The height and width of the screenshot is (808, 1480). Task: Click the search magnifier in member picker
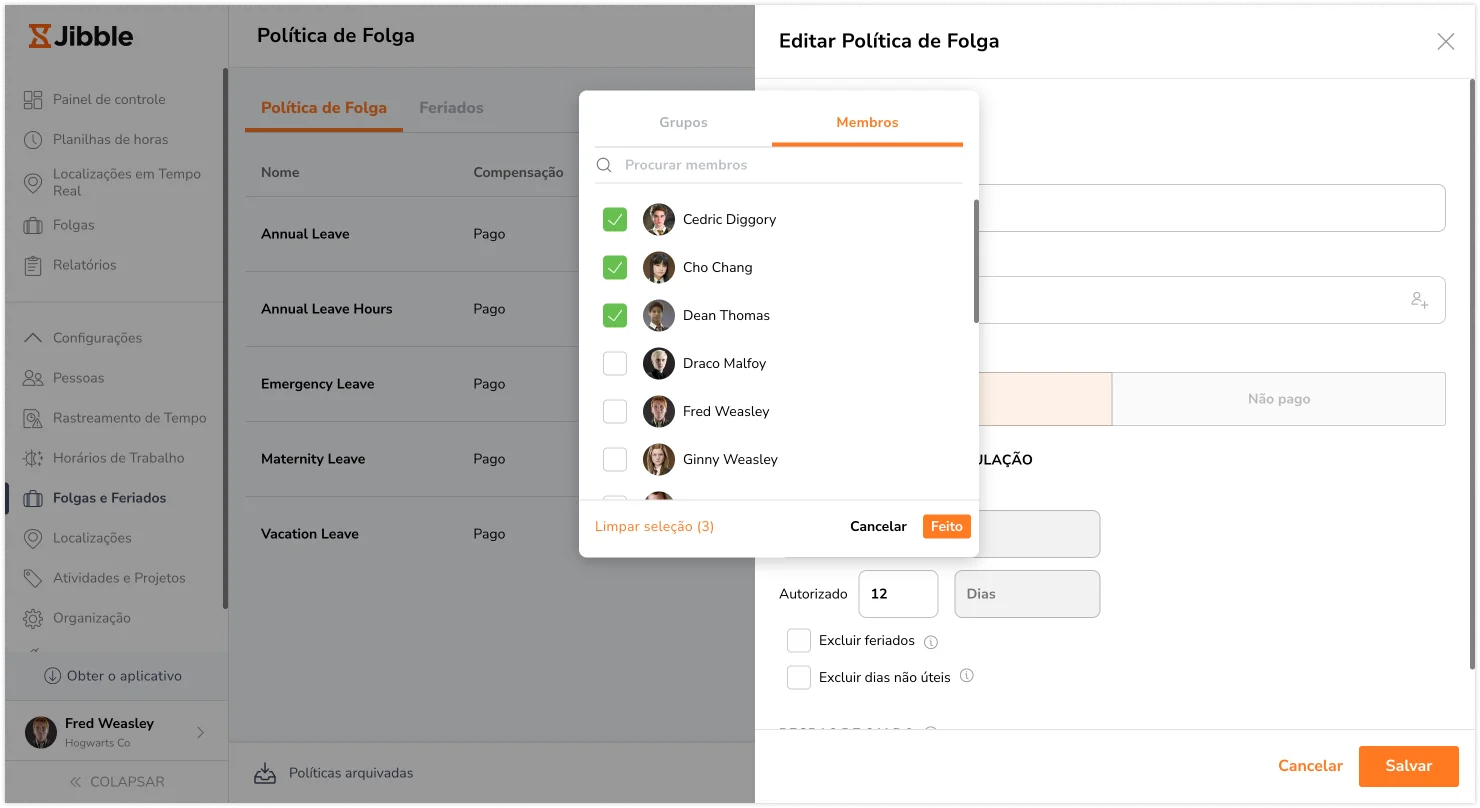pos(604,165)
